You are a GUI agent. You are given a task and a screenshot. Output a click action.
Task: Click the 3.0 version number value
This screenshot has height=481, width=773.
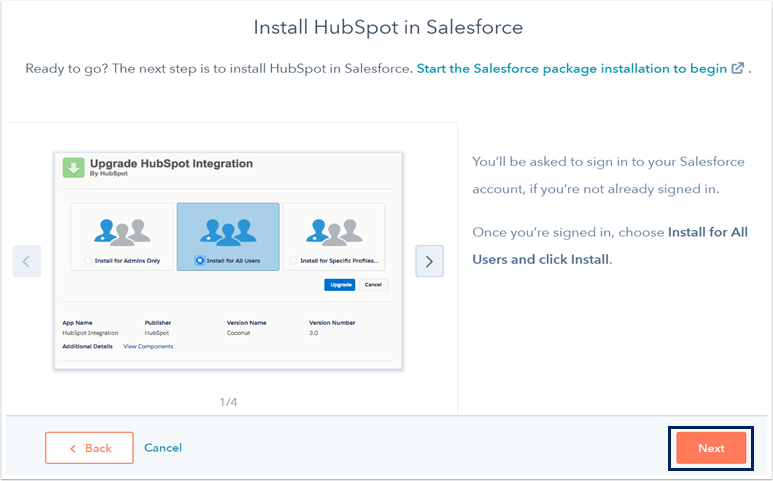coord(314,333)
